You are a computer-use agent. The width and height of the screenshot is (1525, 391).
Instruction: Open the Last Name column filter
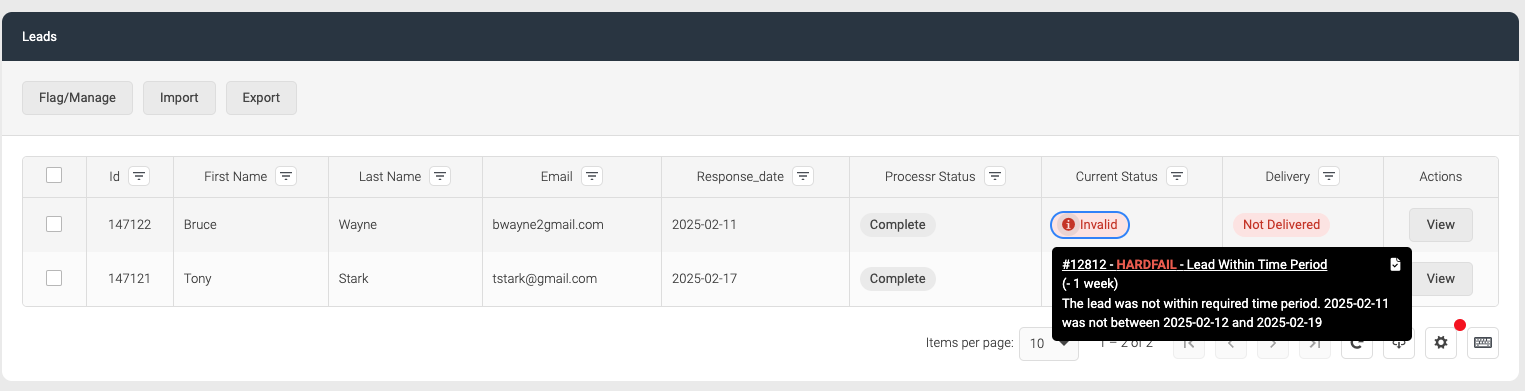tap(440, 177)
